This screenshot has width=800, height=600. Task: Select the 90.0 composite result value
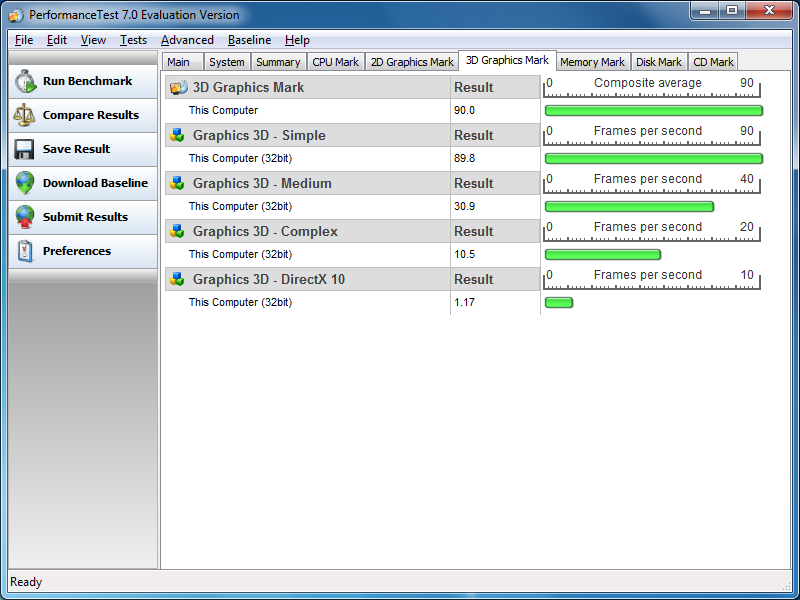[x=464, y=111]
